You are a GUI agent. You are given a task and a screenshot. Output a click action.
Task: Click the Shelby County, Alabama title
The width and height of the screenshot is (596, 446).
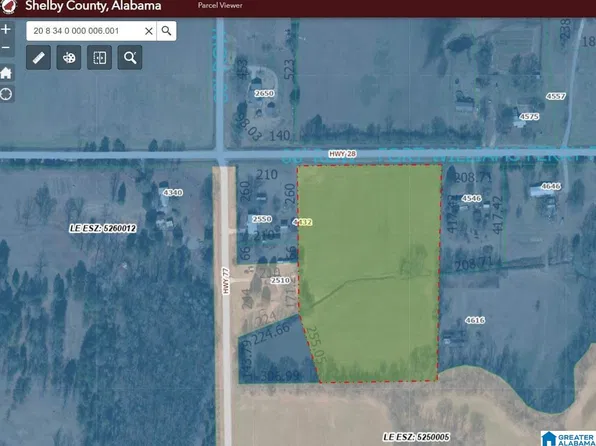93,6
